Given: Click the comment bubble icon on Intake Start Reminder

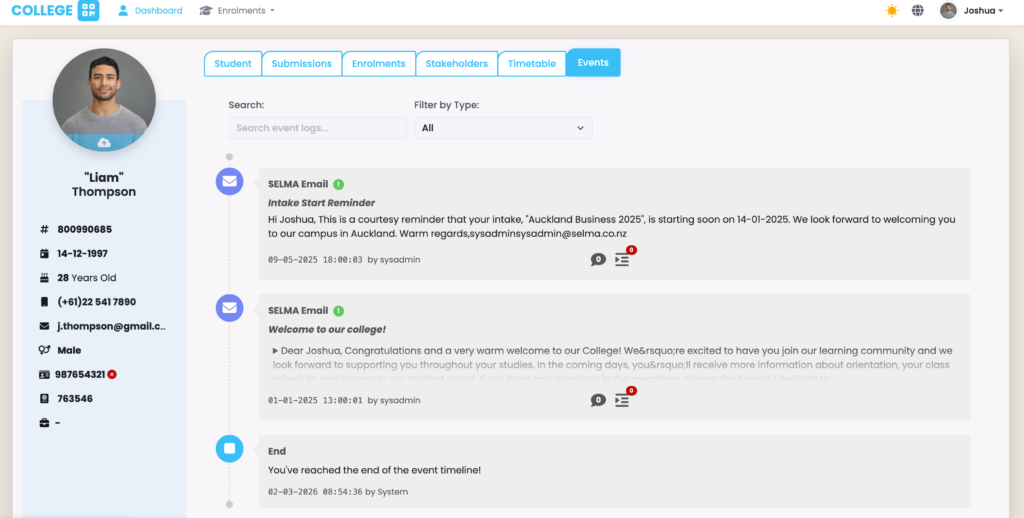Looking at the screenshot, I should pyautogui.click(x=598, y=259).
